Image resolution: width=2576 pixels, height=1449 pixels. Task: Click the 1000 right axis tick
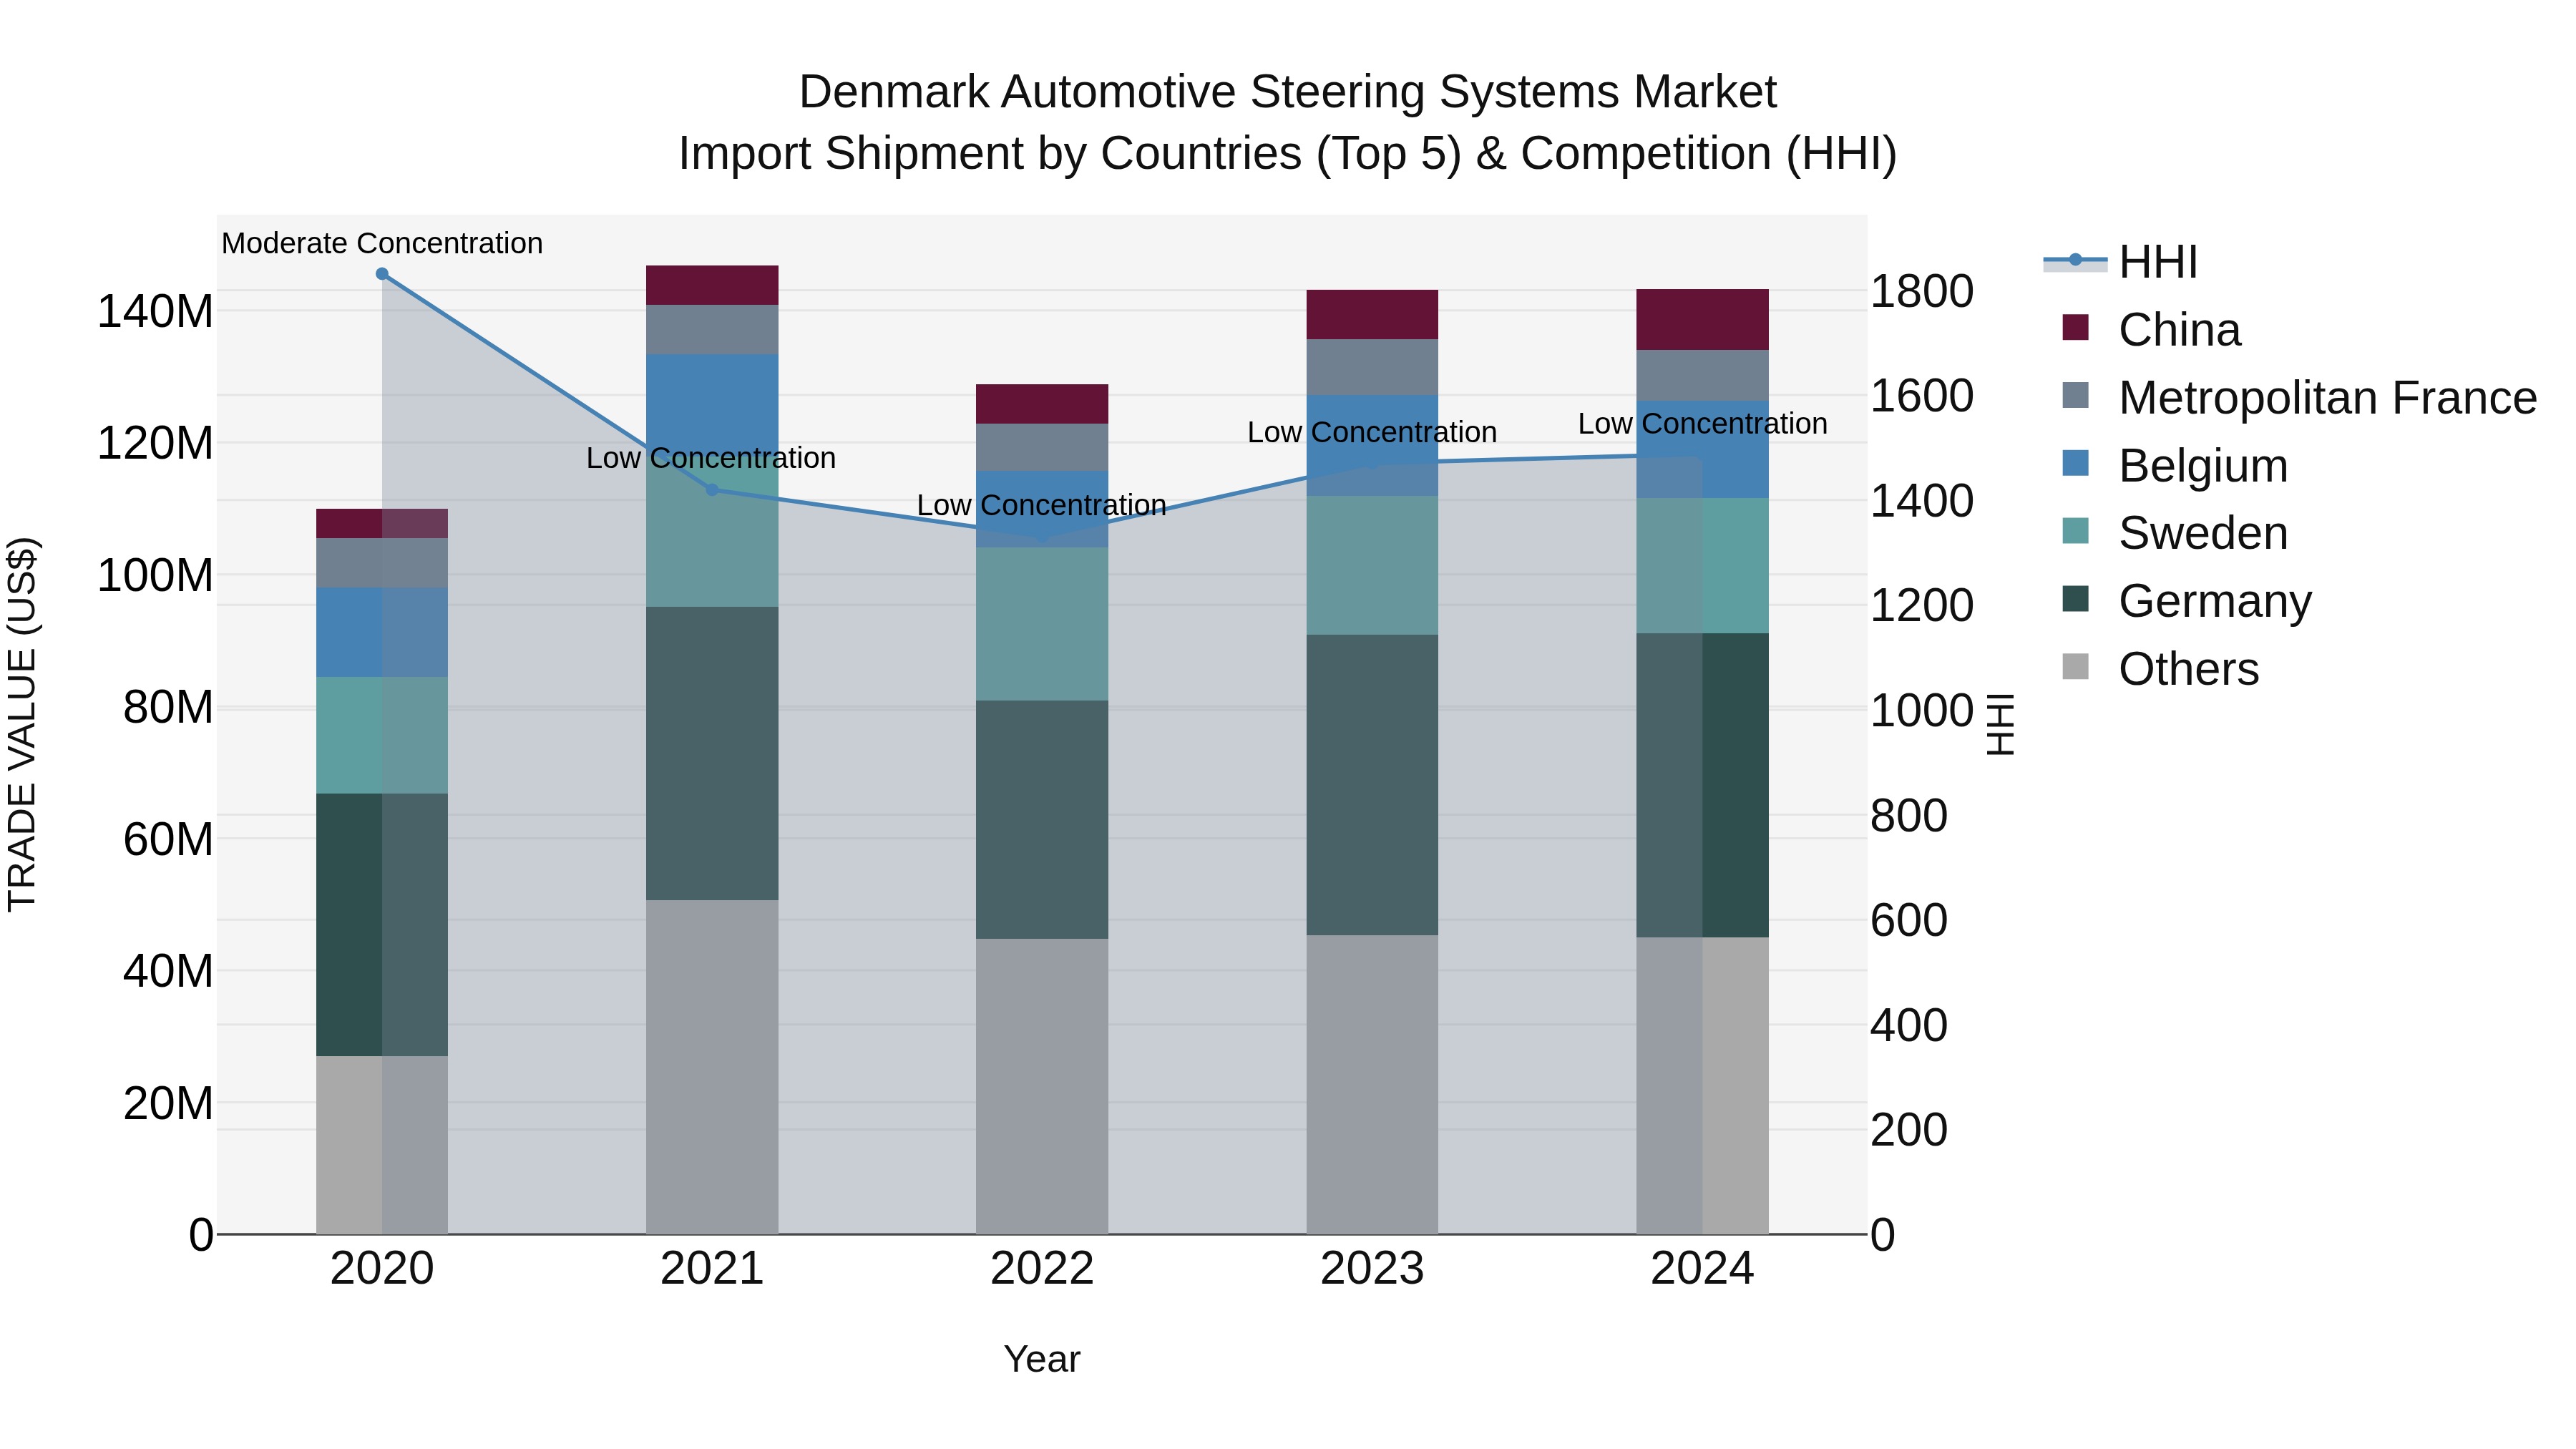coord(1922,711)
